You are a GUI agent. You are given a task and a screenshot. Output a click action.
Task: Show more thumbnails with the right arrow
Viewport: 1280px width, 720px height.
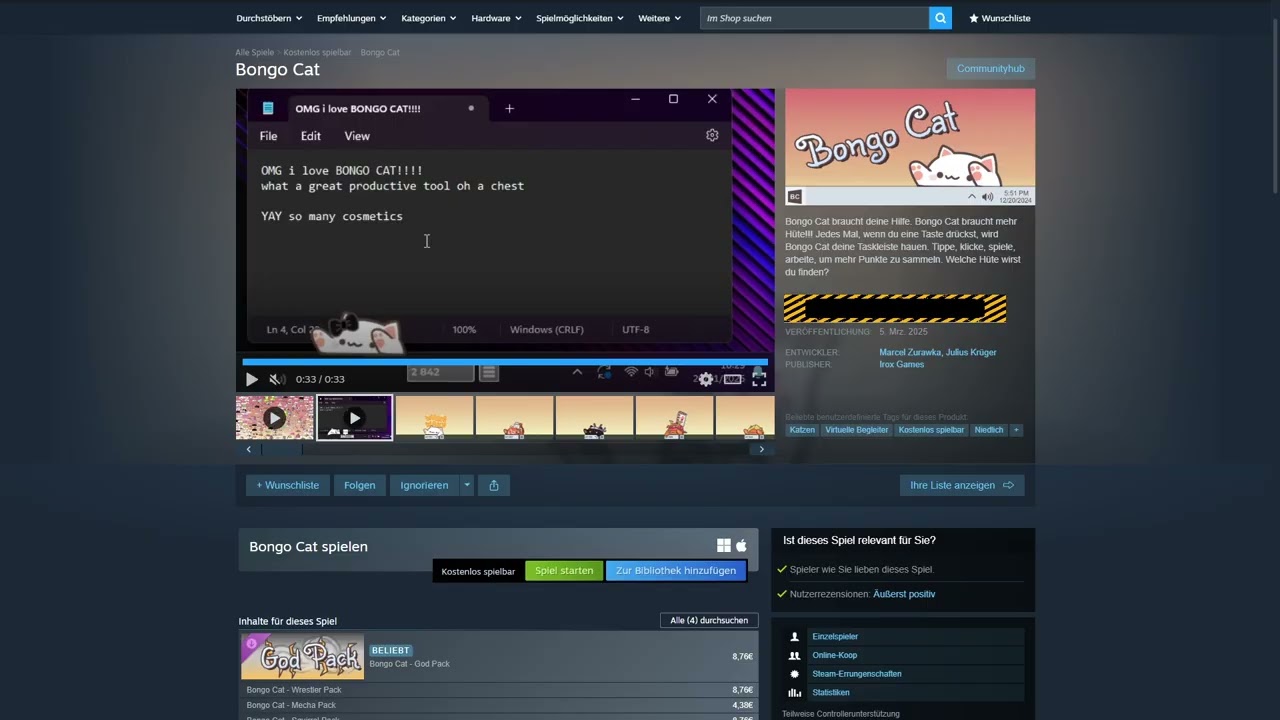[761, 450]
